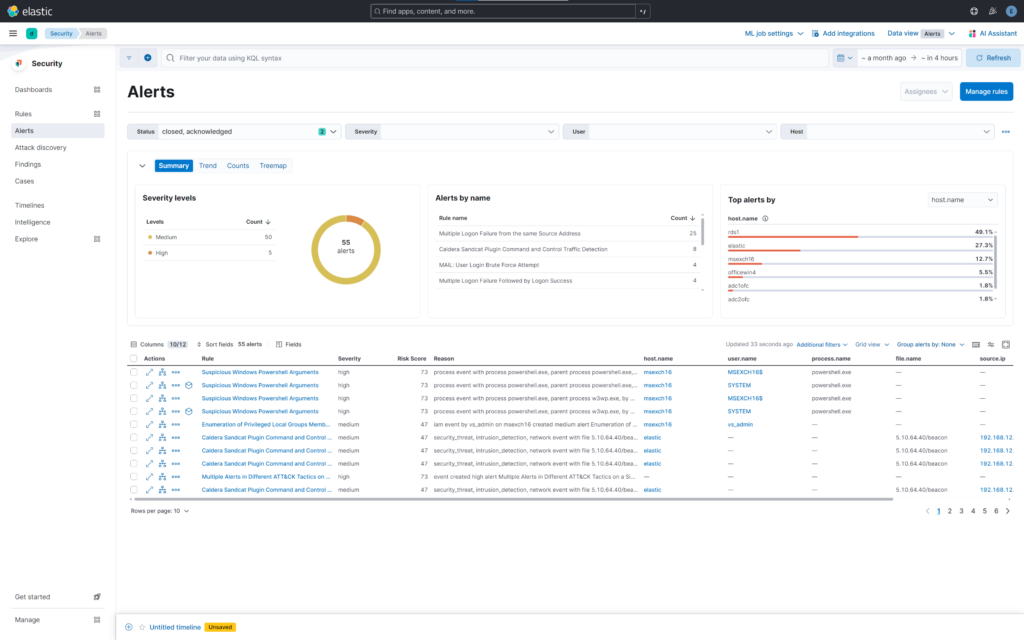
Task: Click the horizontal scrollbar under alerts table
Action: pyautogui.click(x=511, y=500)
